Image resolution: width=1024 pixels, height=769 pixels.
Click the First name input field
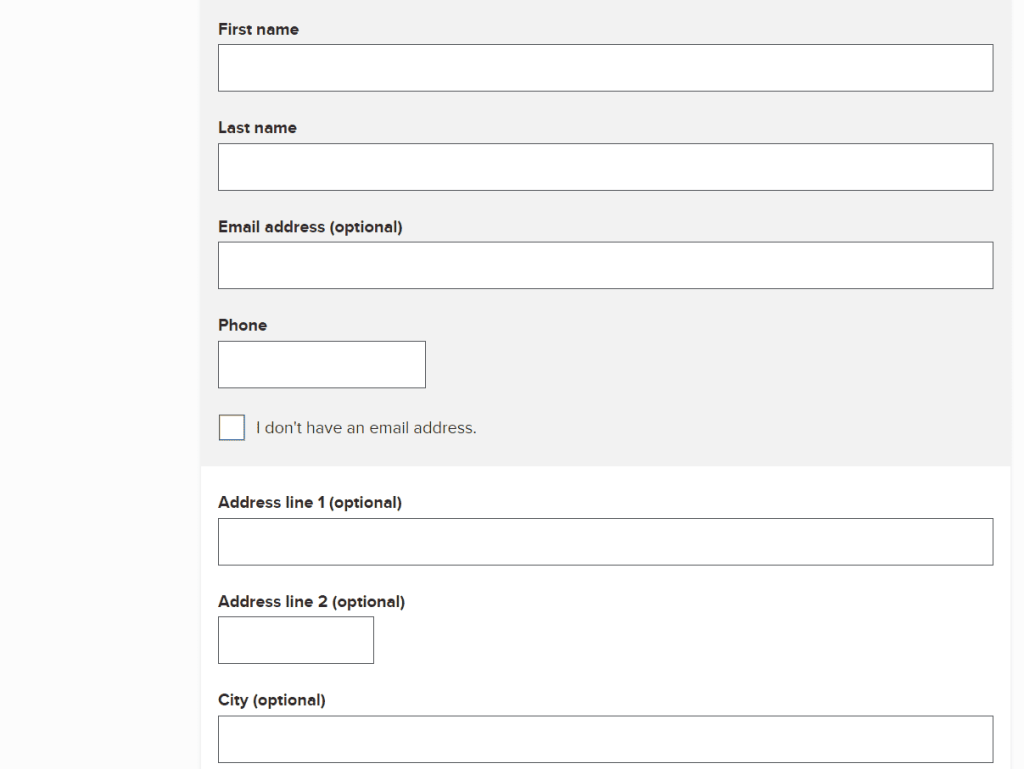[x=605, y=67]
